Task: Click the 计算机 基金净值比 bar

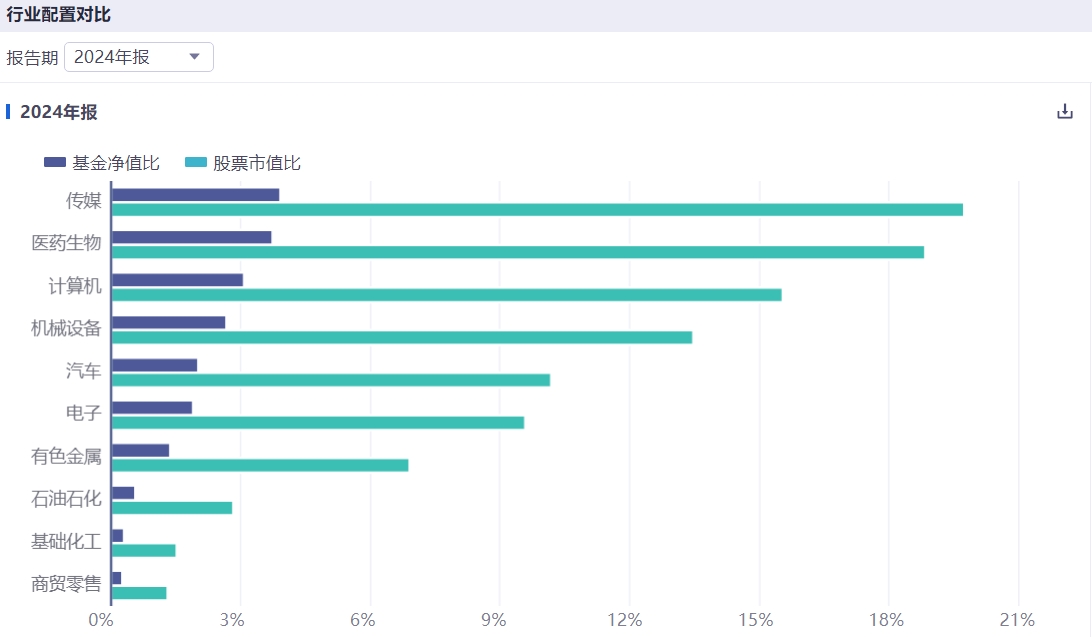Action: pos(177,280)
